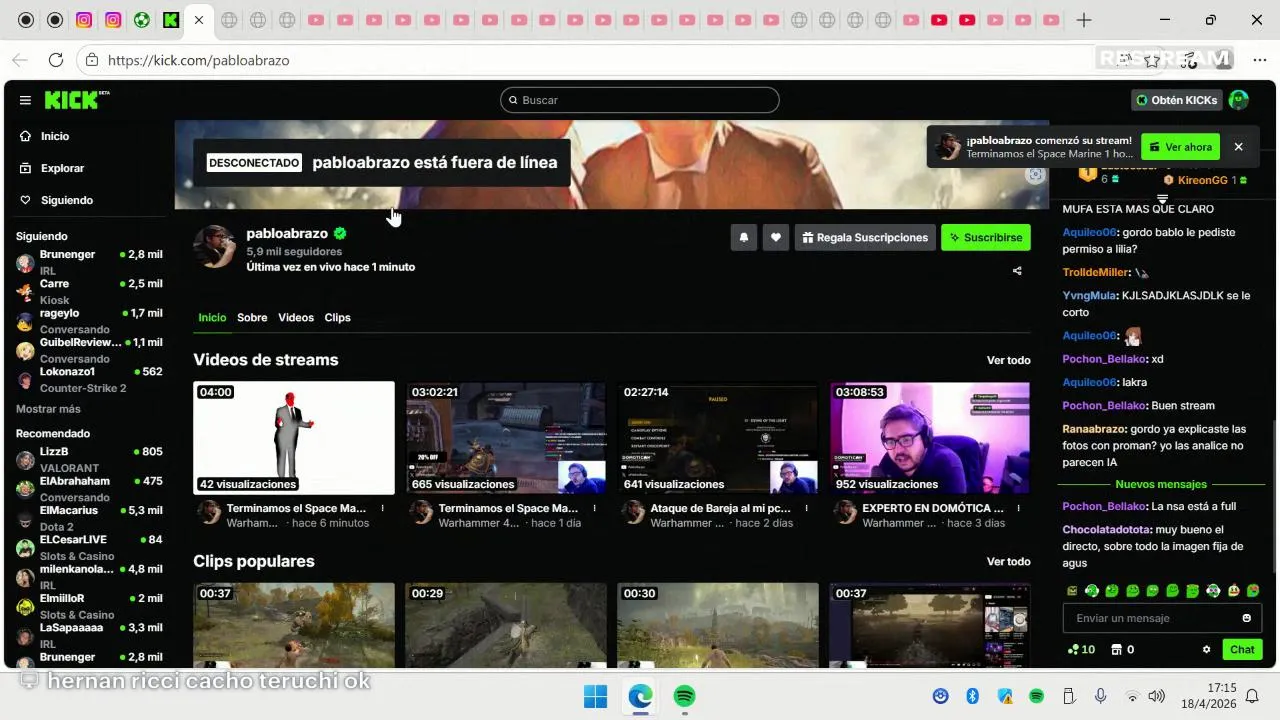The height and width of the screenshot is (720, 1280).
Task: Open pabloabrazo channel avatar
Action: pyautogui.click(x=215, y=246)
